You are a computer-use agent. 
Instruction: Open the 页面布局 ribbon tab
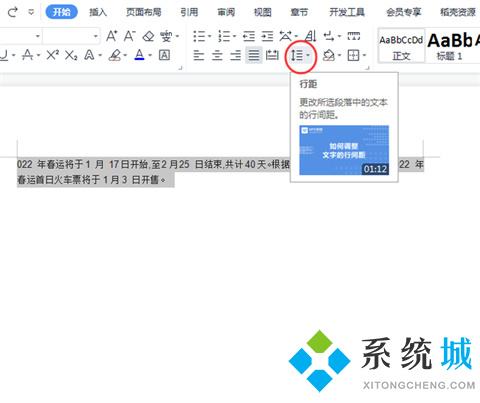pos(144,12)
